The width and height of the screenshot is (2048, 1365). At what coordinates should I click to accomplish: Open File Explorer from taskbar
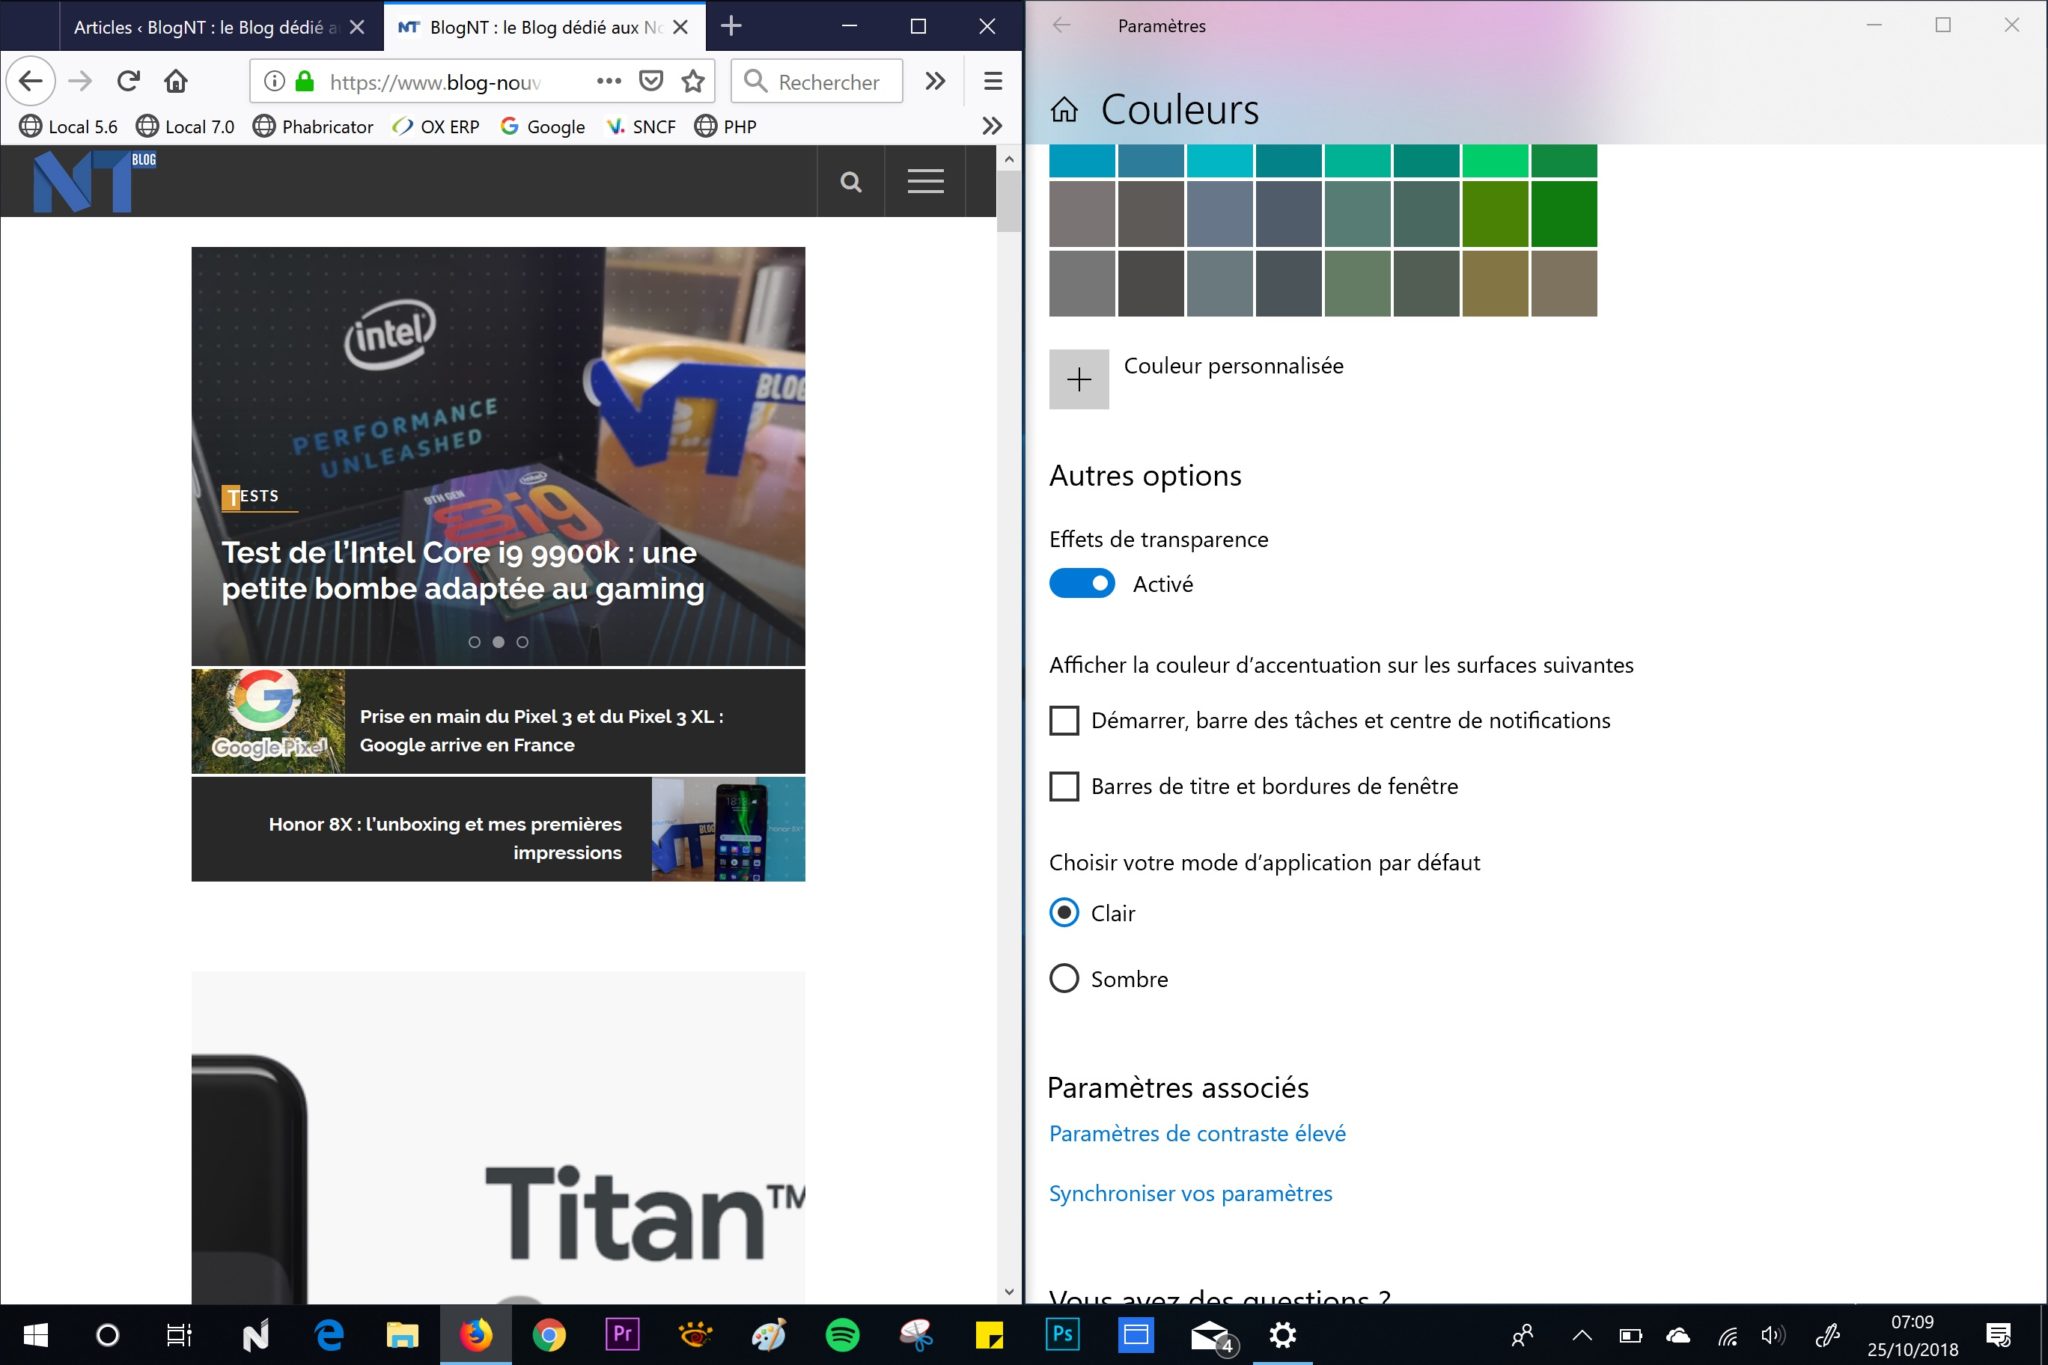pos(402,1335)
